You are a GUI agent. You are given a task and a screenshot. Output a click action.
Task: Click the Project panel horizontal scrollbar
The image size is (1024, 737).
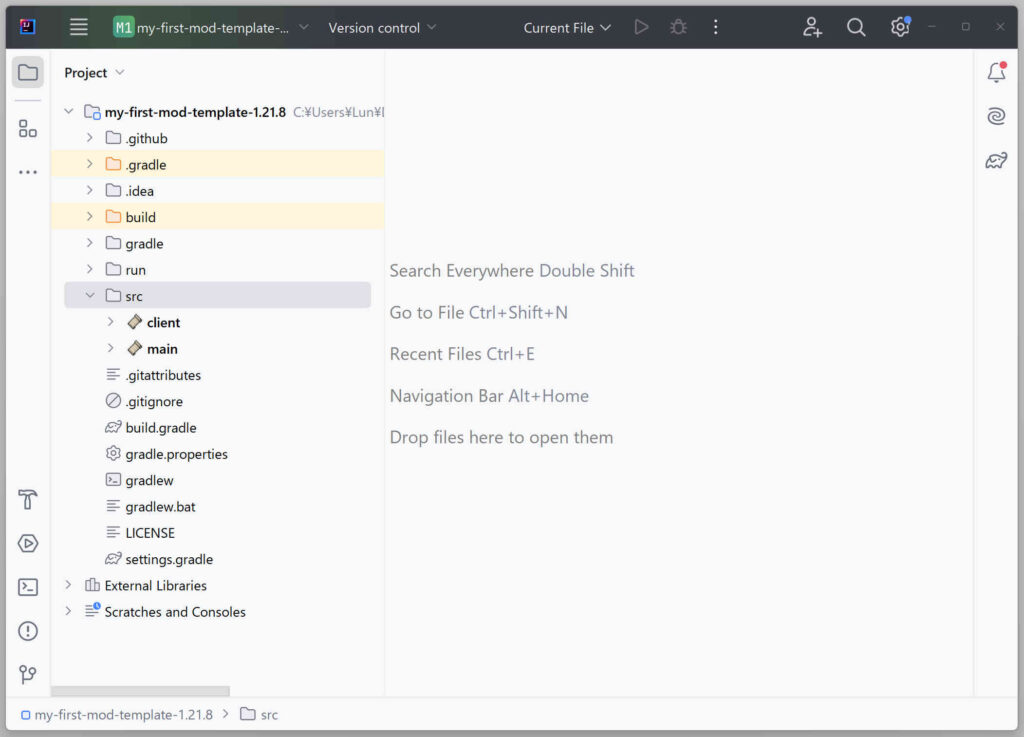(140, 691)
